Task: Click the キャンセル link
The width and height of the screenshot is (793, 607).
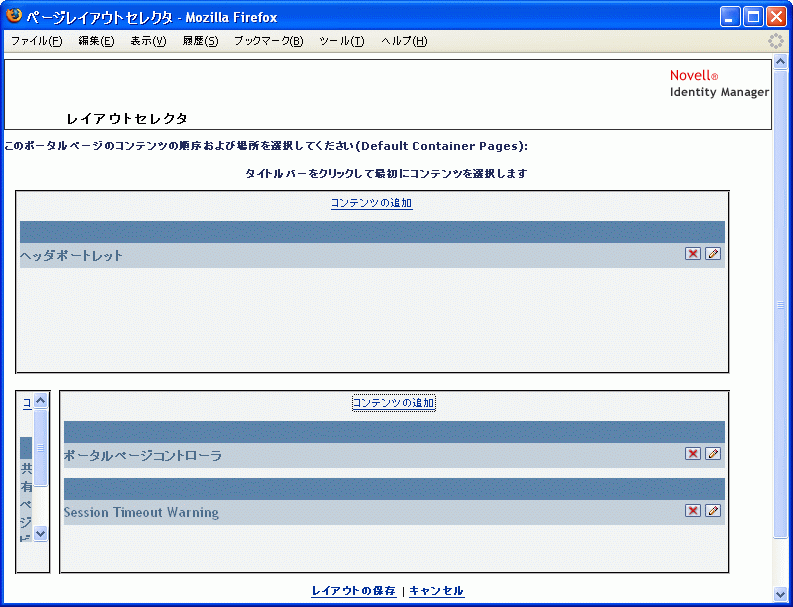Action: pyautogui.click(x=436, y=591)
